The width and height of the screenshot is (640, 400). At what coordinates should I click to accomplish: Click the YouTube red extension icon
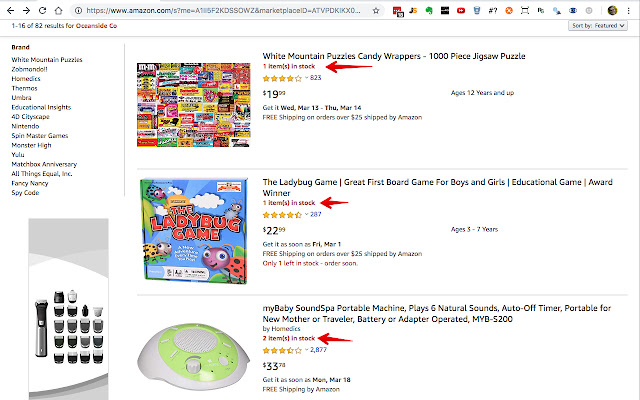pyautogui.click(x=459, y=9)
